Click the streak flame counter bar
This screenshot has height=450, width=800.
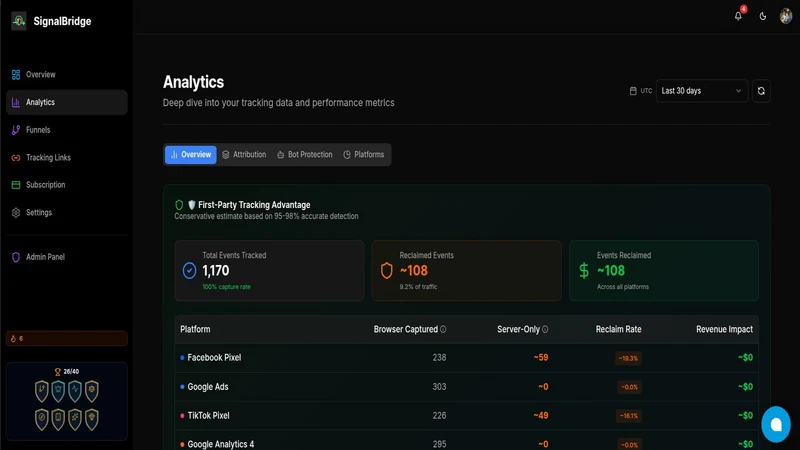tap(66, 338)
